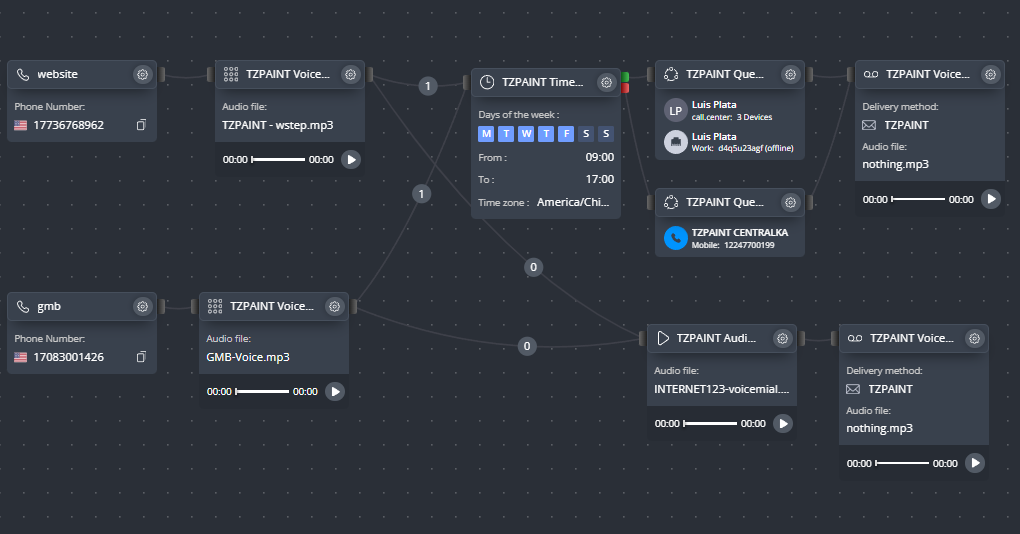Image resolution: width=1020 pixels, height=534 pixels.
Task: Play the GMB-Voice.mp3 audio file
Action: tap(335, 392)
